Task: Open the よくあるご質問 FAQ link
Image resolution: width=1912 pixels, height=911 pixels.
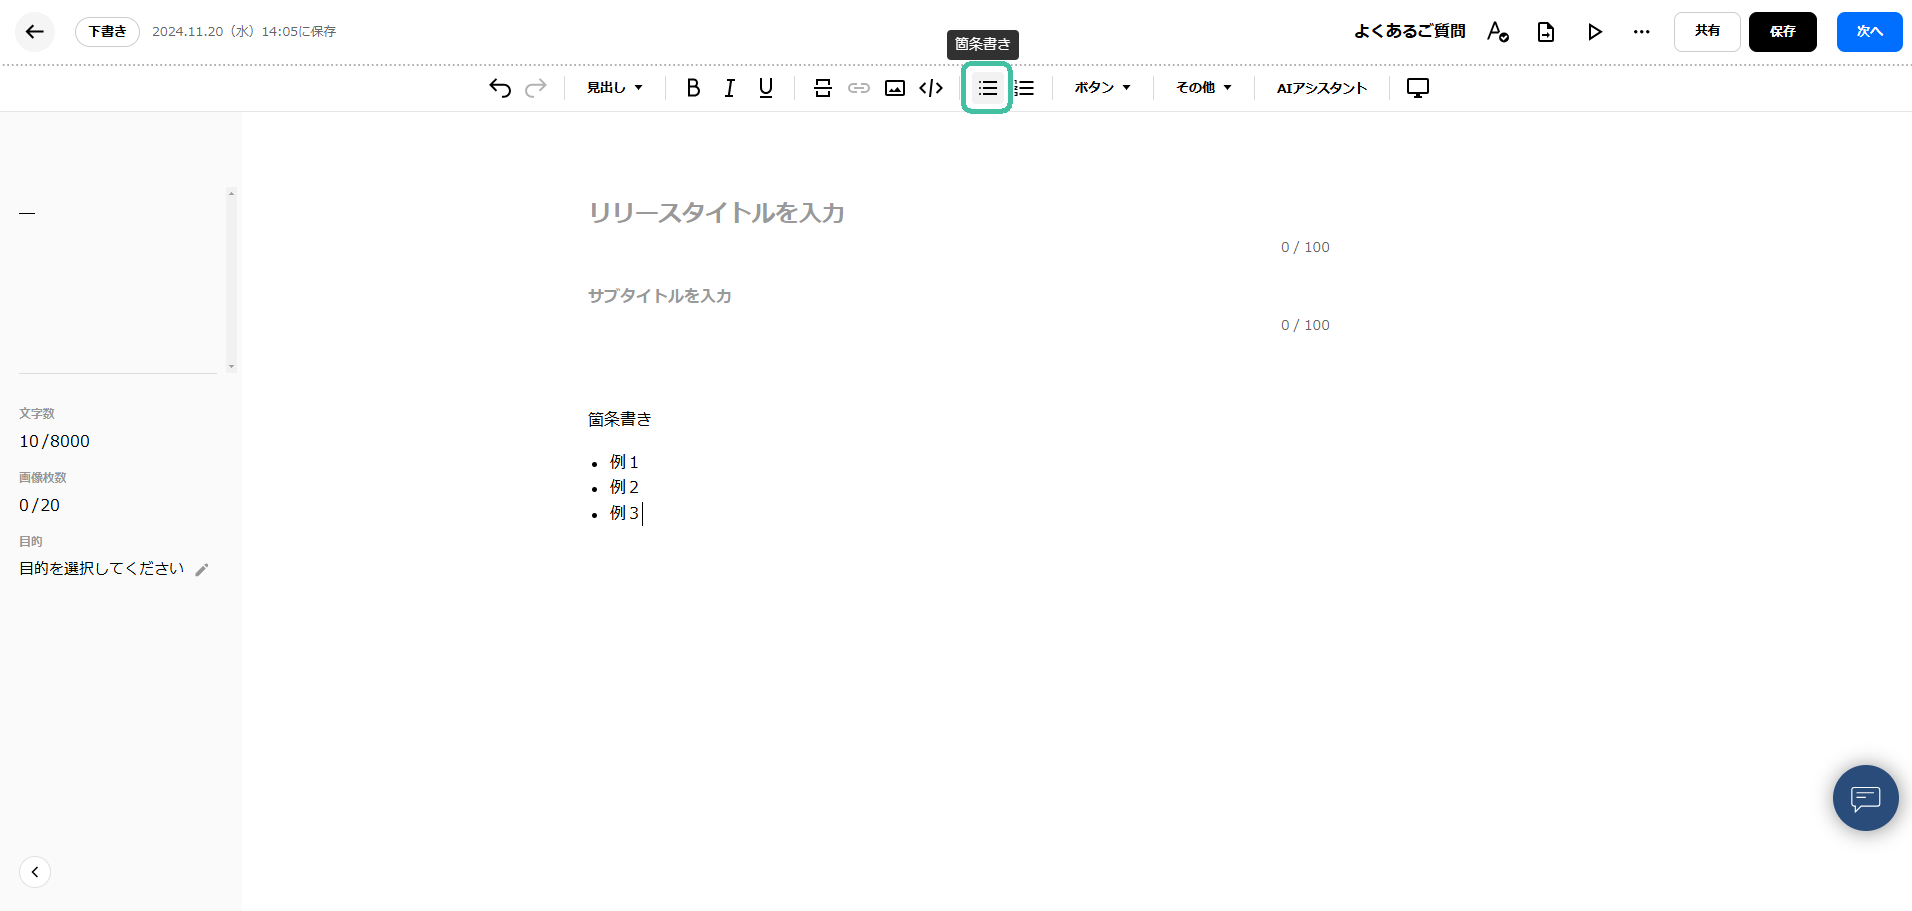Action: 1409,32
